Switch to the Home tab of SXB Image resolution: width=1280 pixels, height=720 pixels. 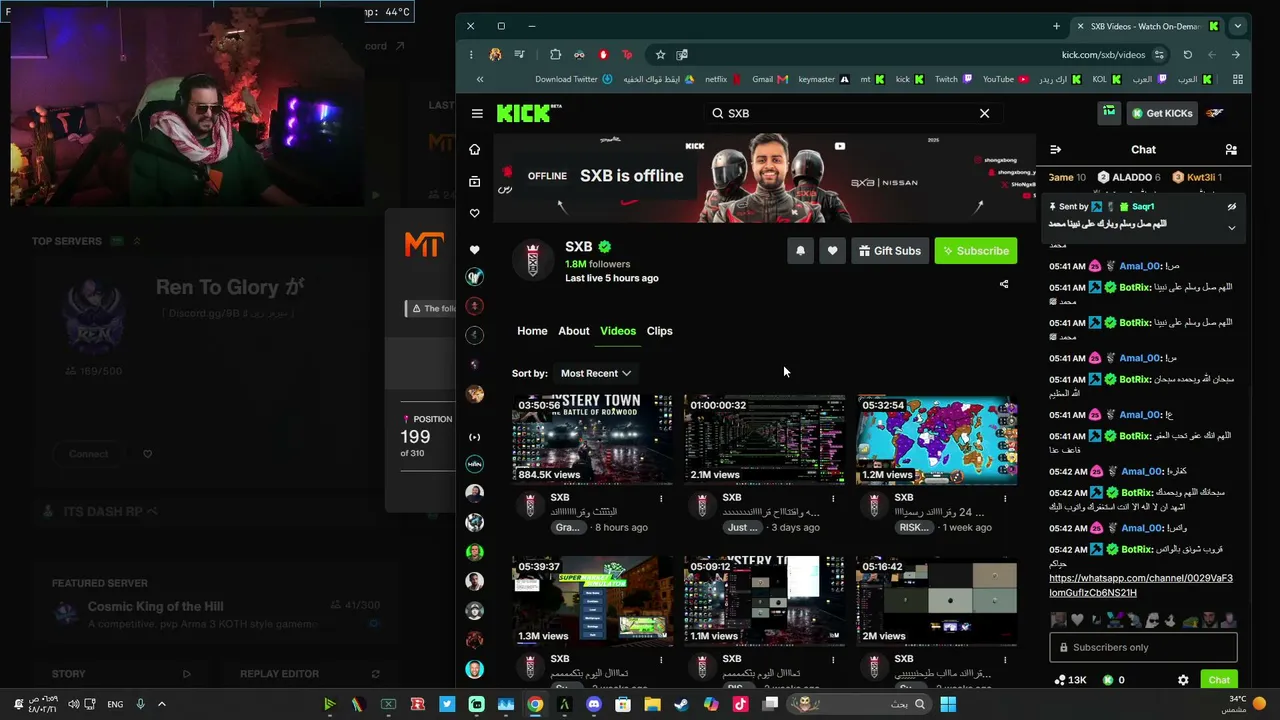pyautogui.click(x=532, y=331)
